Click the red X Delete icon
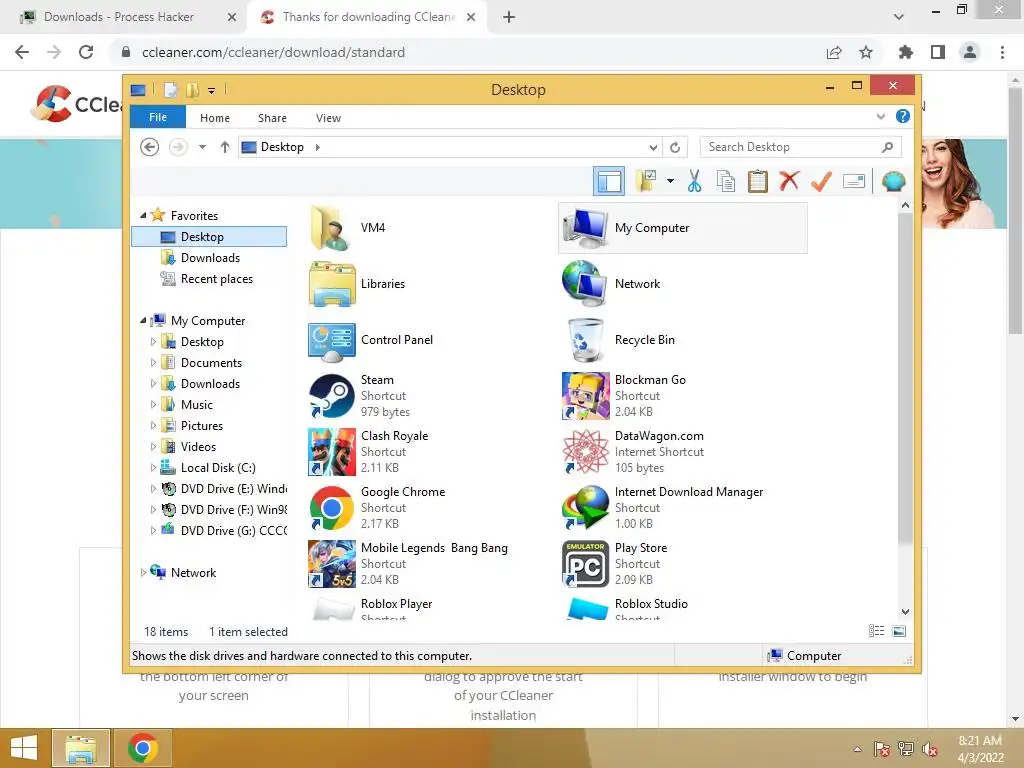 (789, 181)
